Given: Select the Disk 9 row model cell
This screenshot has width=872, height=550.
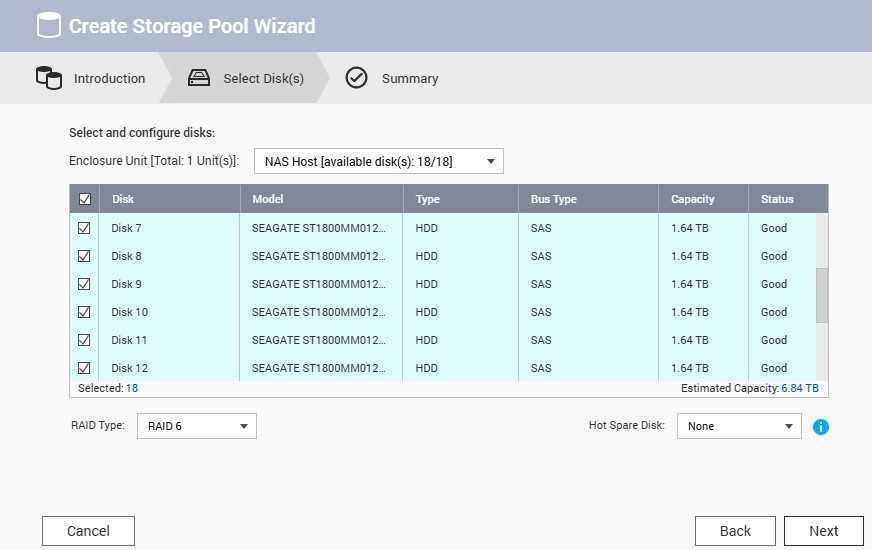Looking at the screenshot, I should click(x=320, y=284).
